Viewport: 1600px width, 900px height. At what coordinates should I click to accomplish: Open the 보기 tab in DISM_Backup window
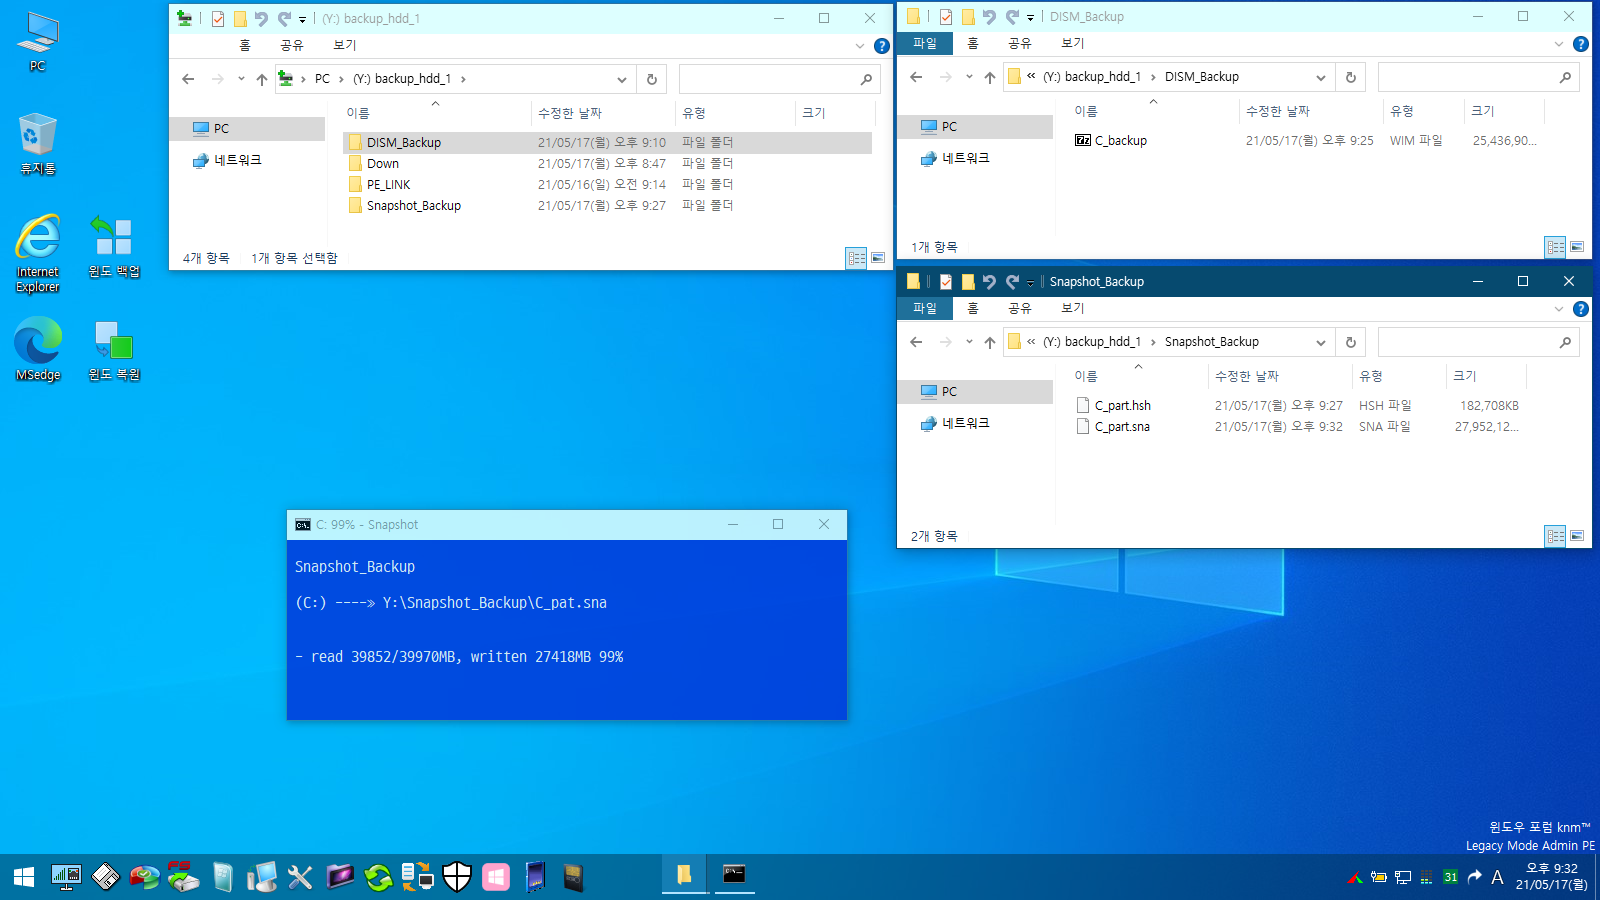[1073, 43]
